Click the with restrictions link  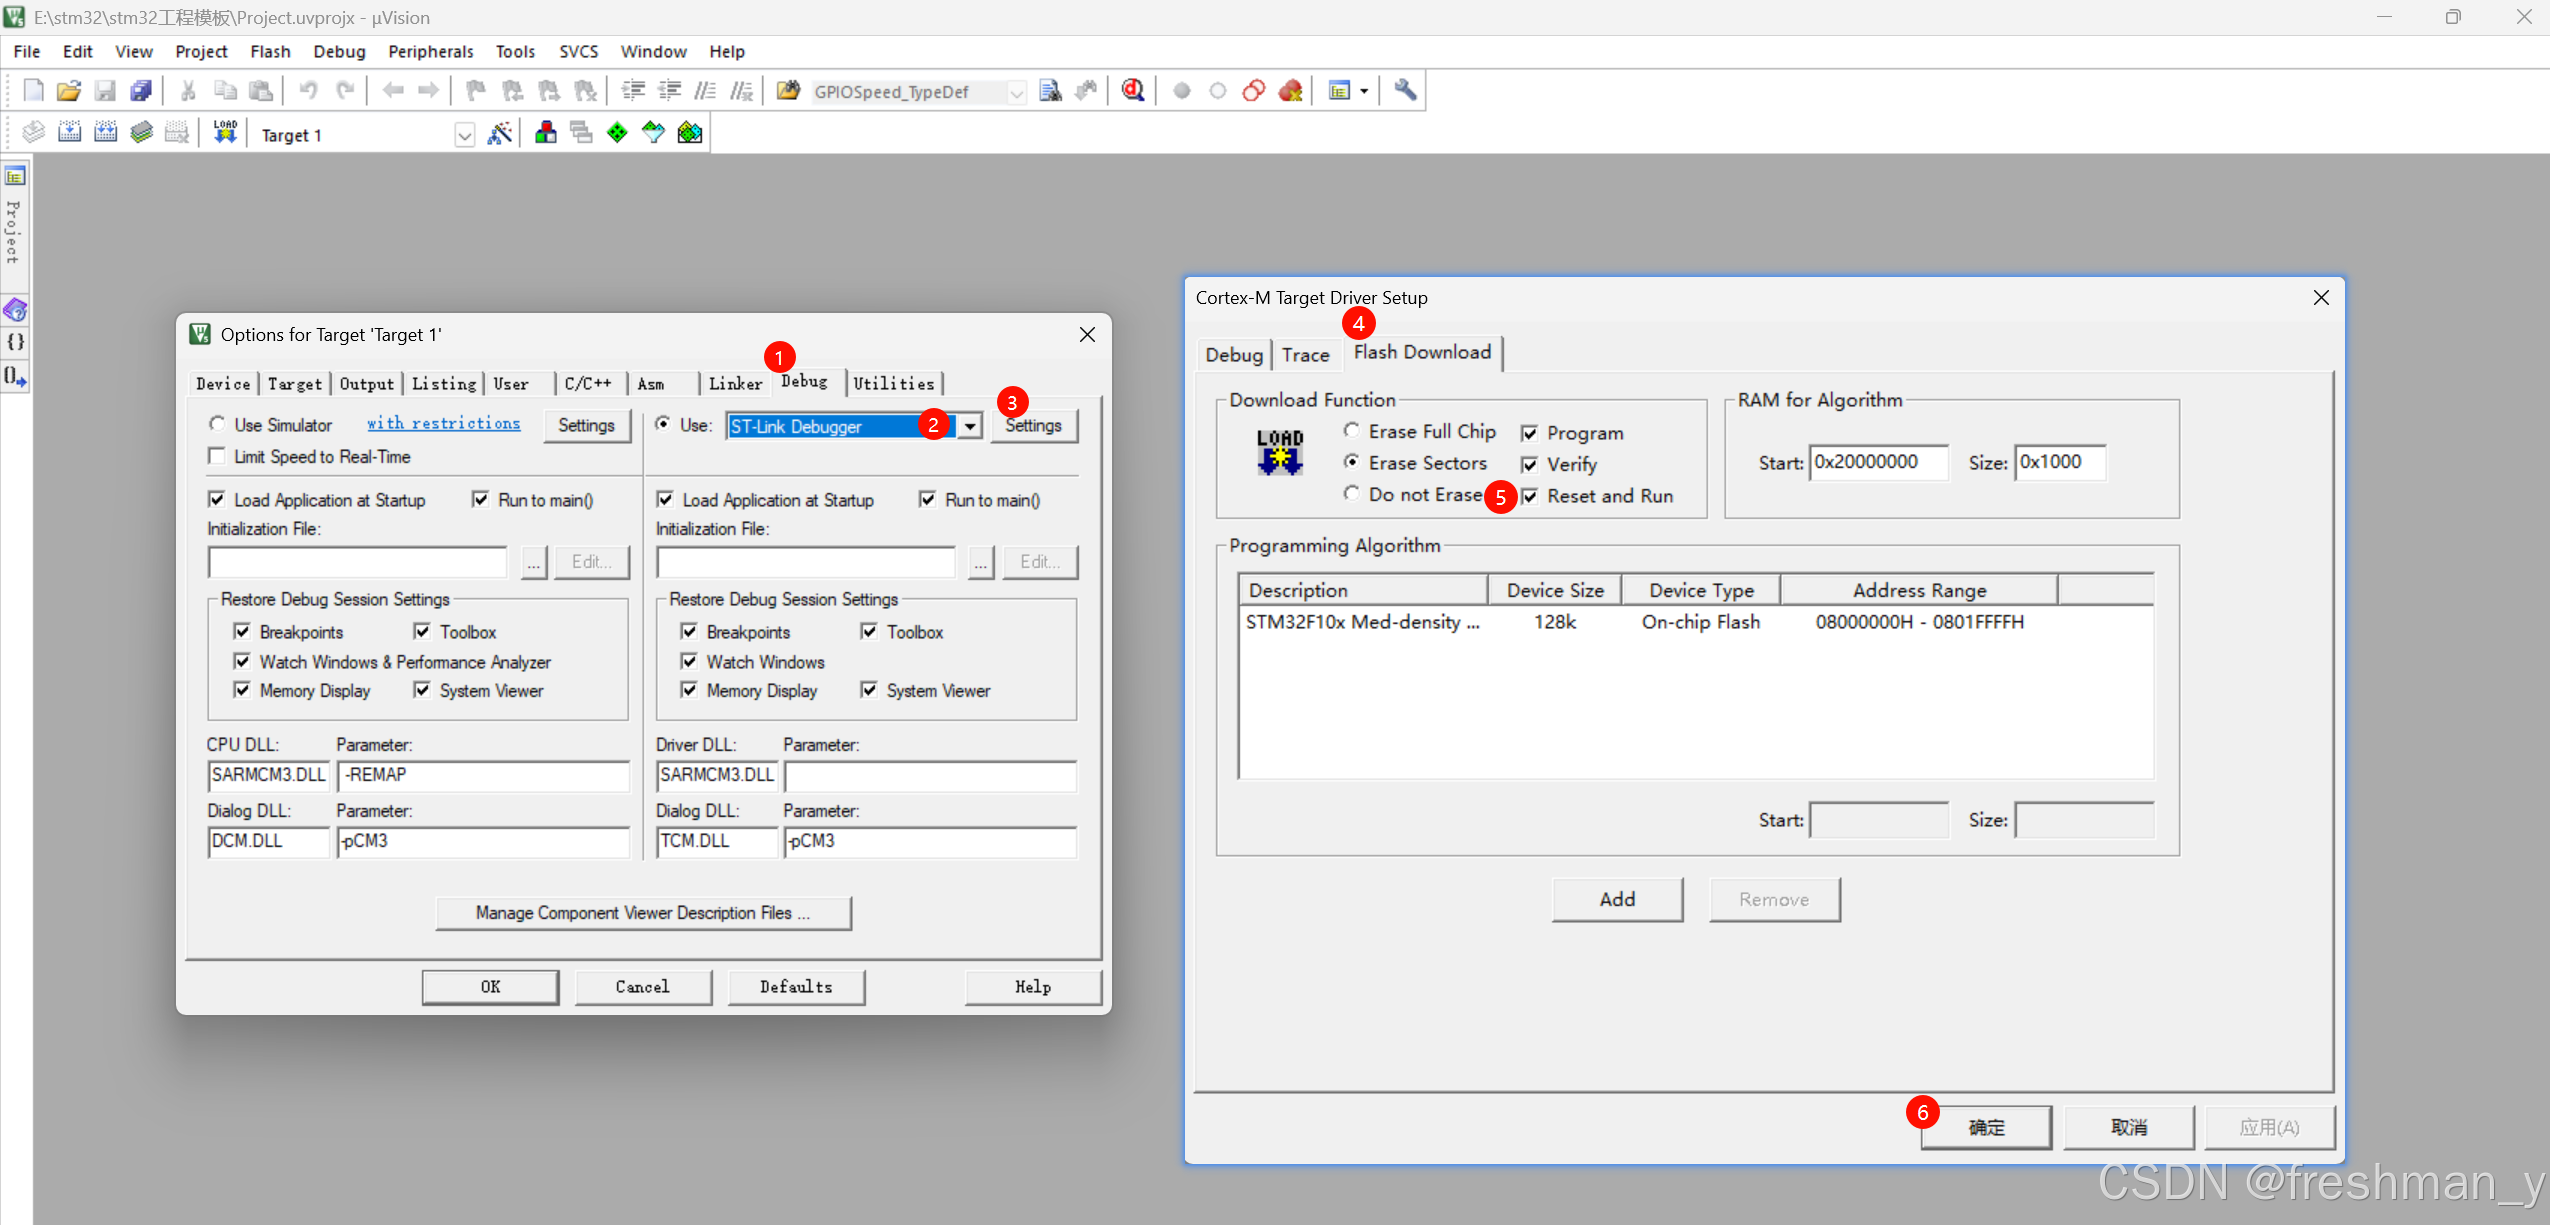[443, 423]
